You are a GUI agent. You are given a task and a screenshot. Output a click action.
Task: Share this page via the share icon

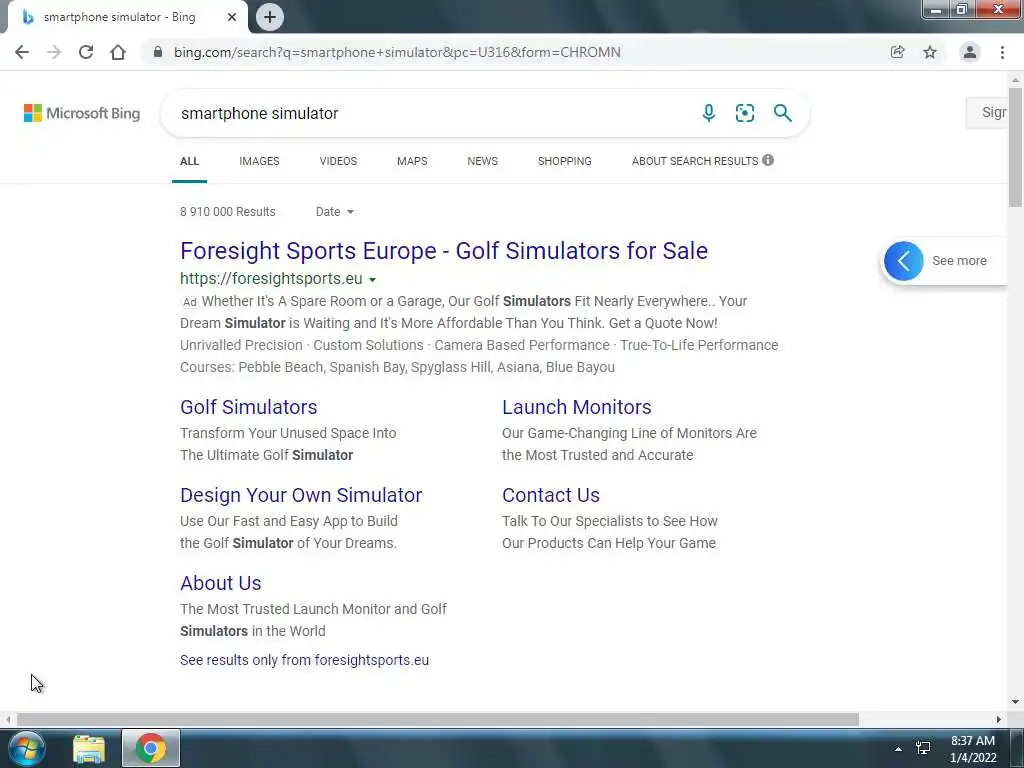898,52
